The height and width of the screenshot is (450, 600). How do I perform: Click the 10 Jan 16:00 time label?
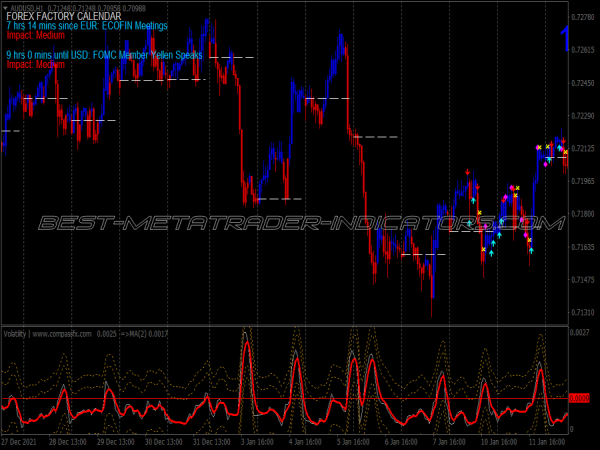(499, 442)
